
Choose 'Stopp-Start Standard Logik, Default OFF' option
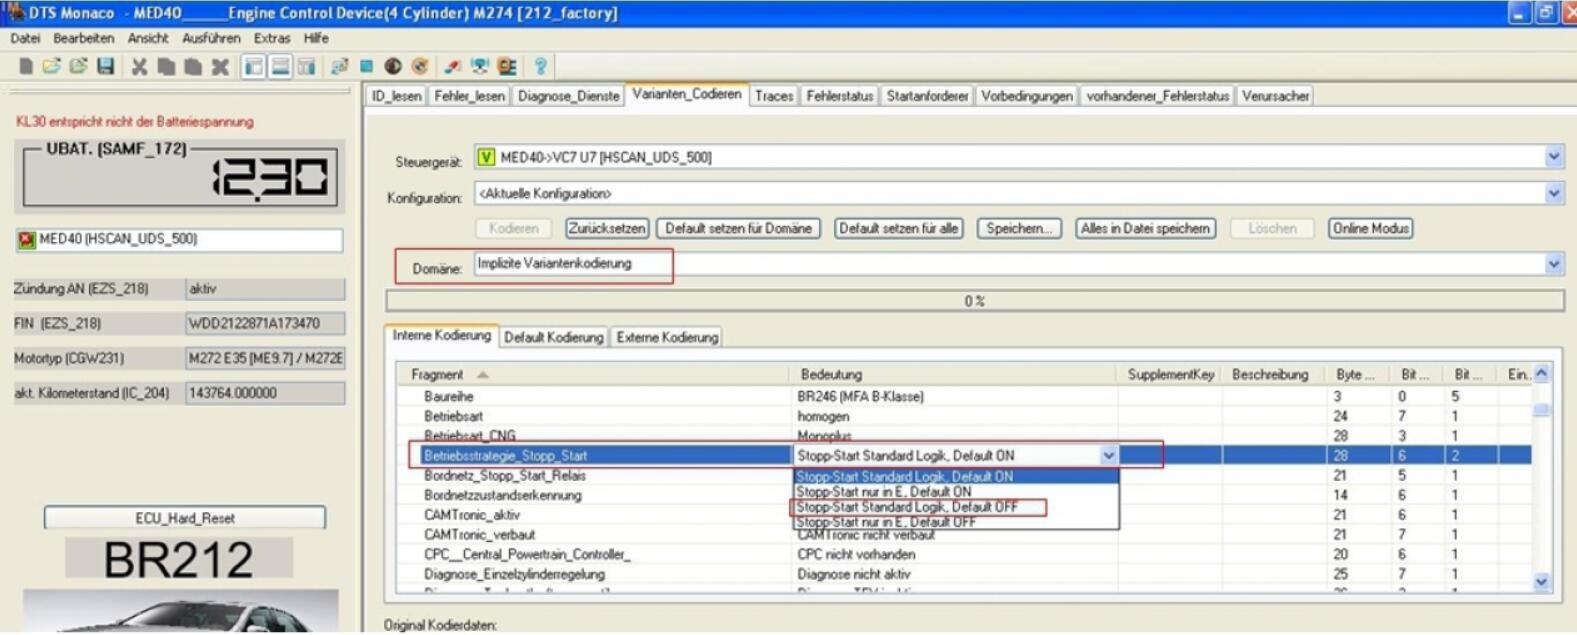(907, 507)
